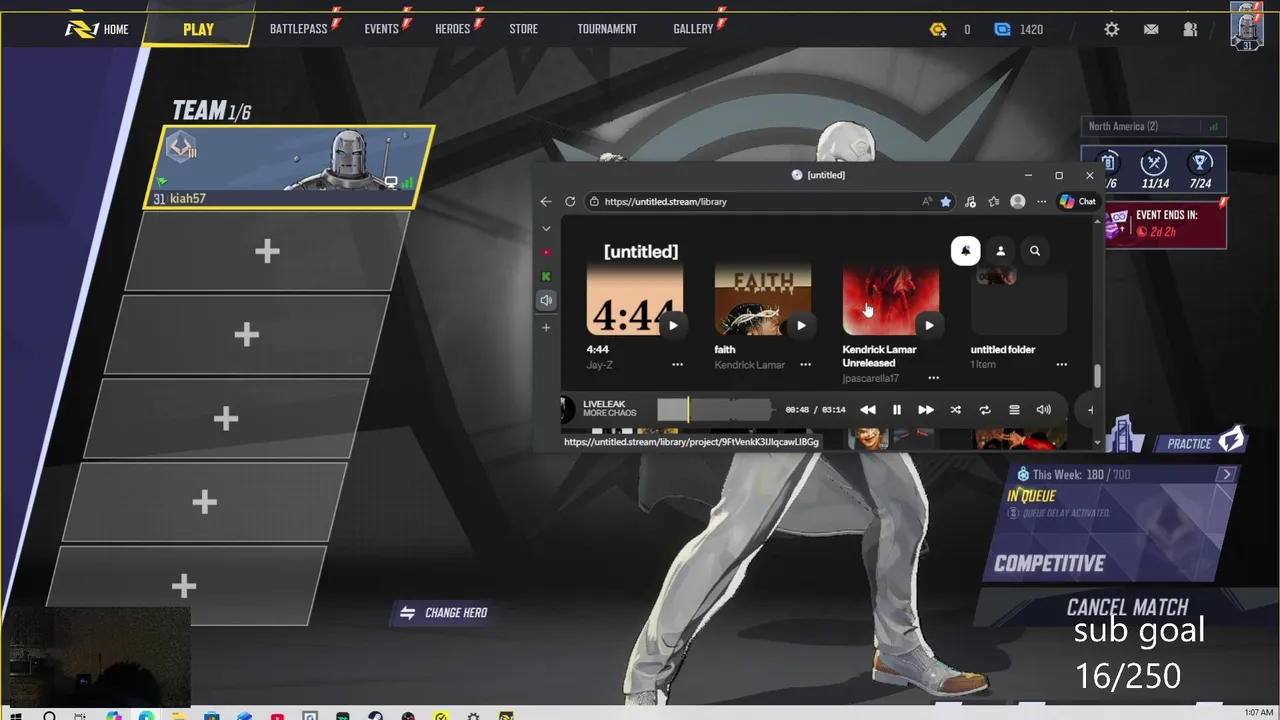Open browser settings and more menu
Image resolution: width=1280 pixels, height=720 pixels.
(1041, 201)
